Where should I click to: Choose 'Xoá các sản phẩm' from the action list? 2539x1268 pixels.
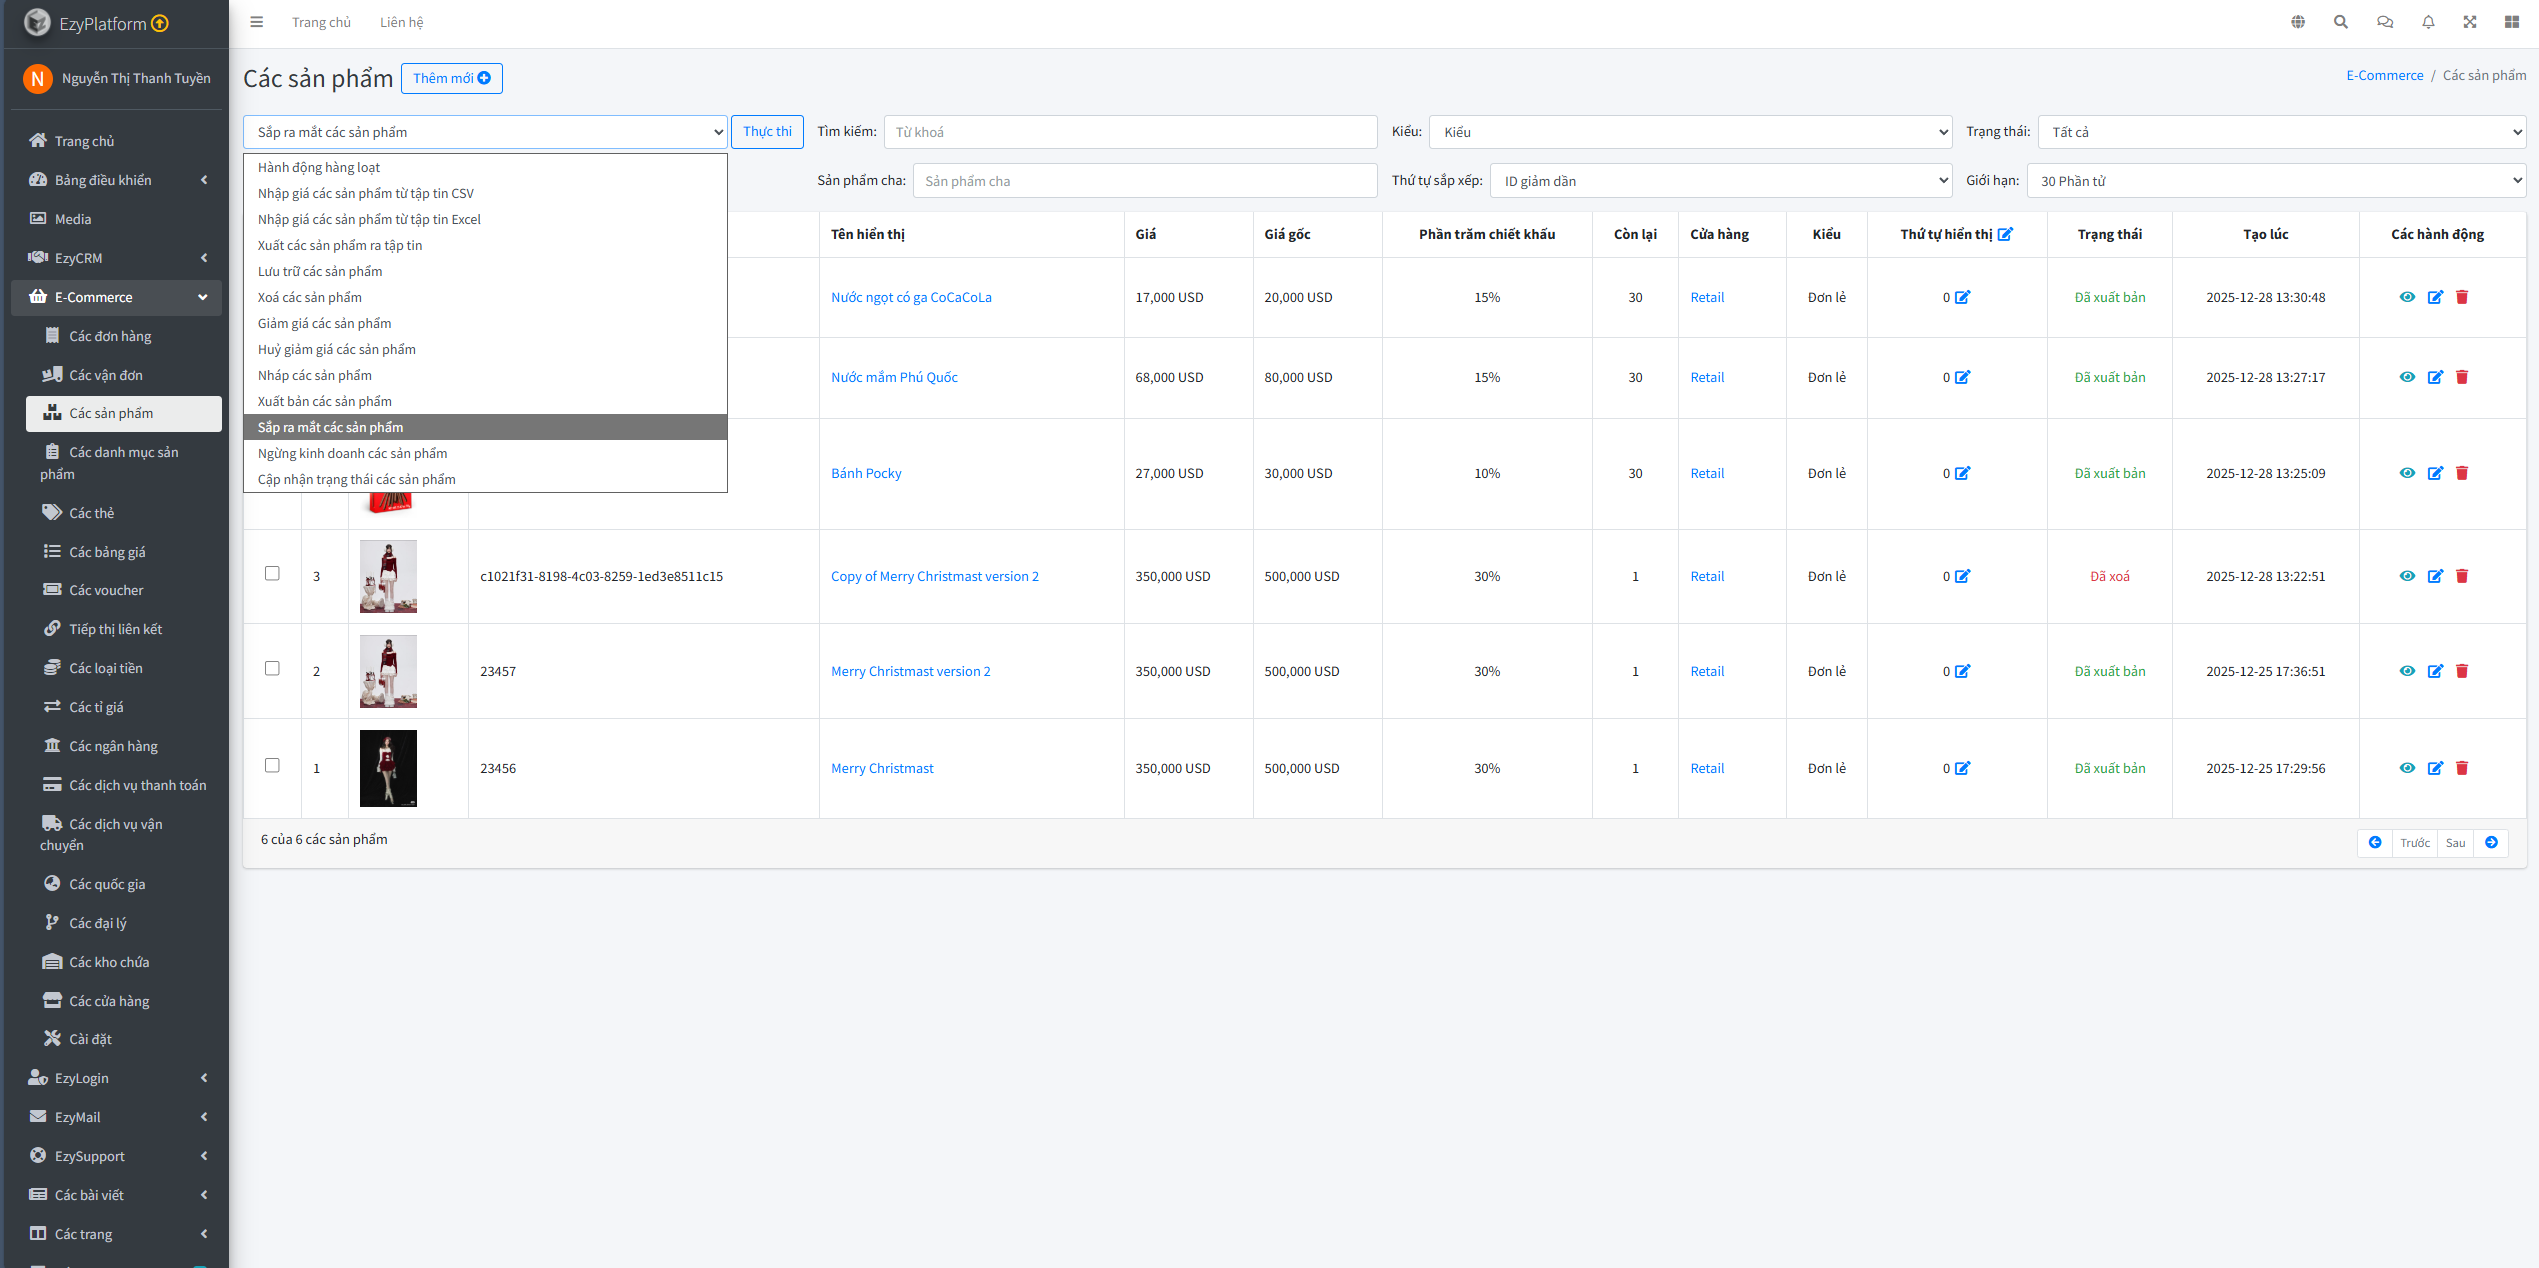pos(310,297)
